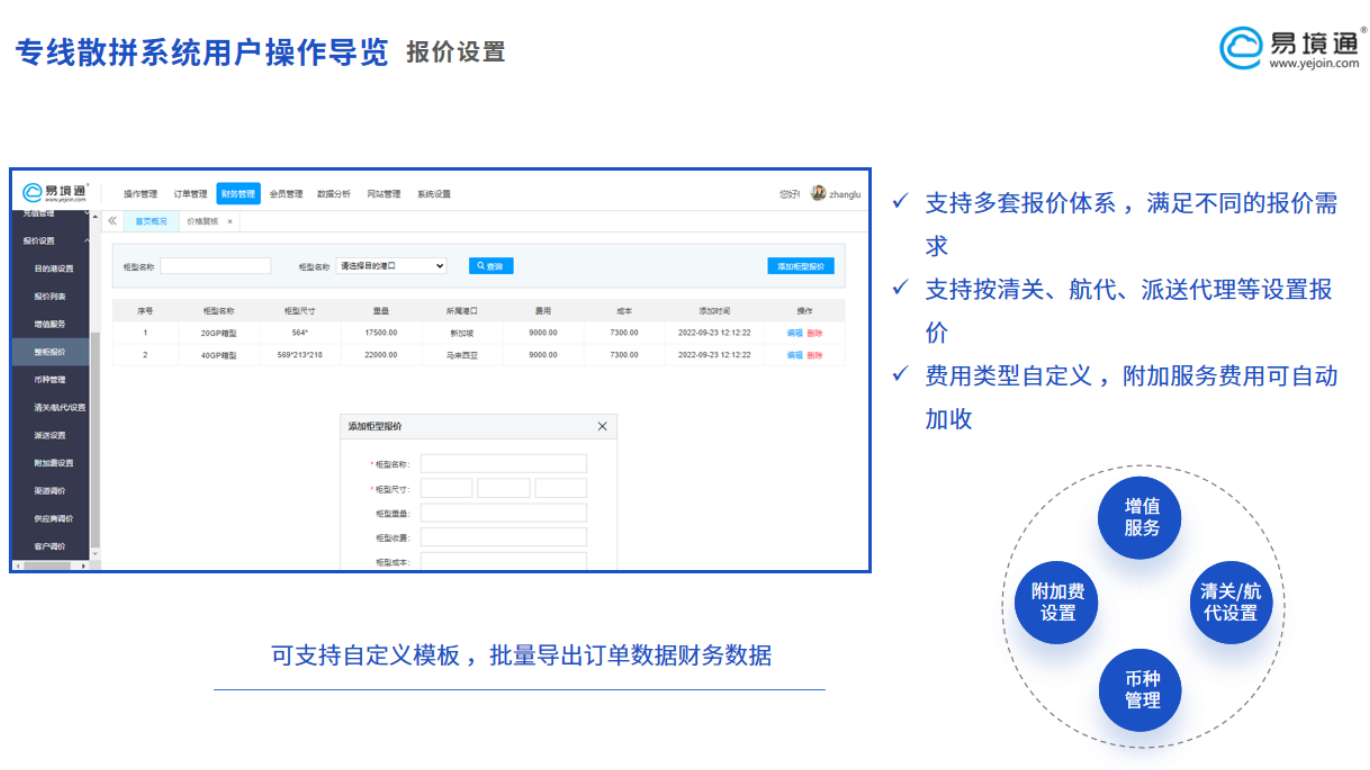Image resolution: width=1370 pixels, height=770 pixels.
Task: Open 报价列表 in the sidebar
Action: (49, 296)
